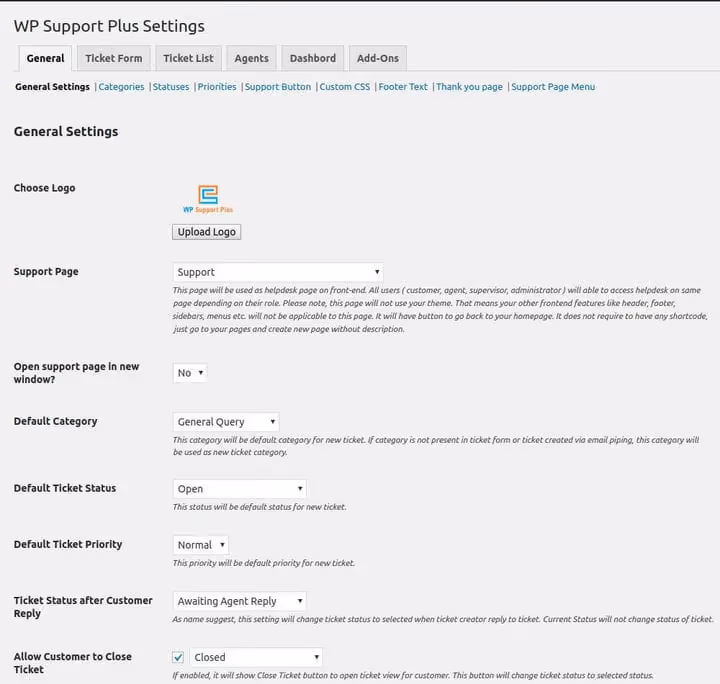This screenshot has width=720, height=684.
Task: Open the Closed status dropdown
Action: (256, 657)
